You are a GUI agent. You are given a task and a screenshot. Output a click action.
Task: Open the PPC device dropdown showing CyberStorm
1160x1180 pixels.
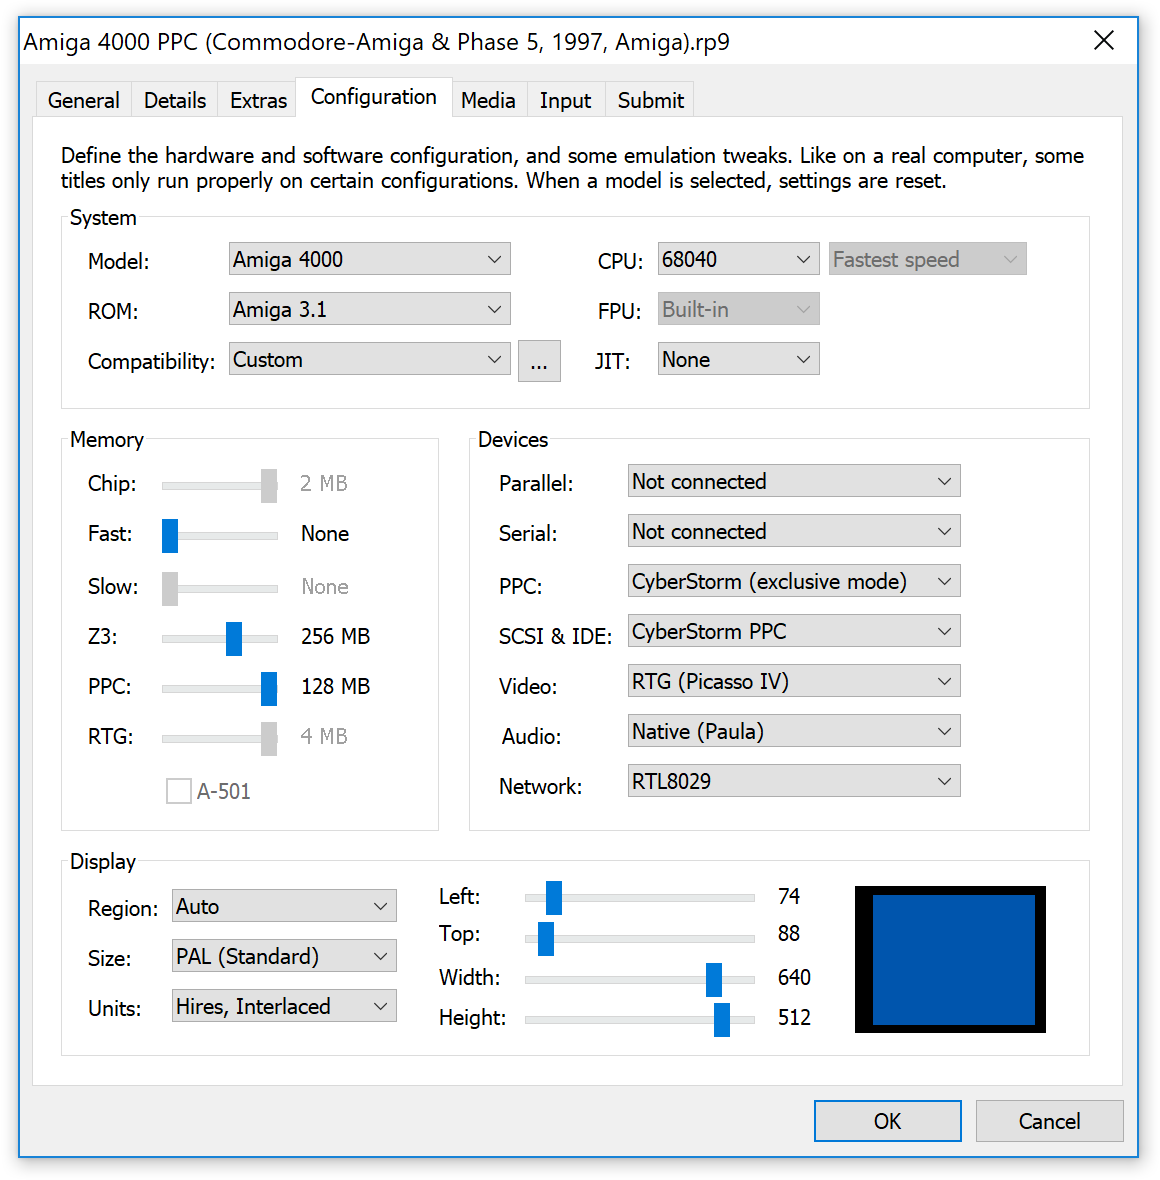[x=794, y=581]
